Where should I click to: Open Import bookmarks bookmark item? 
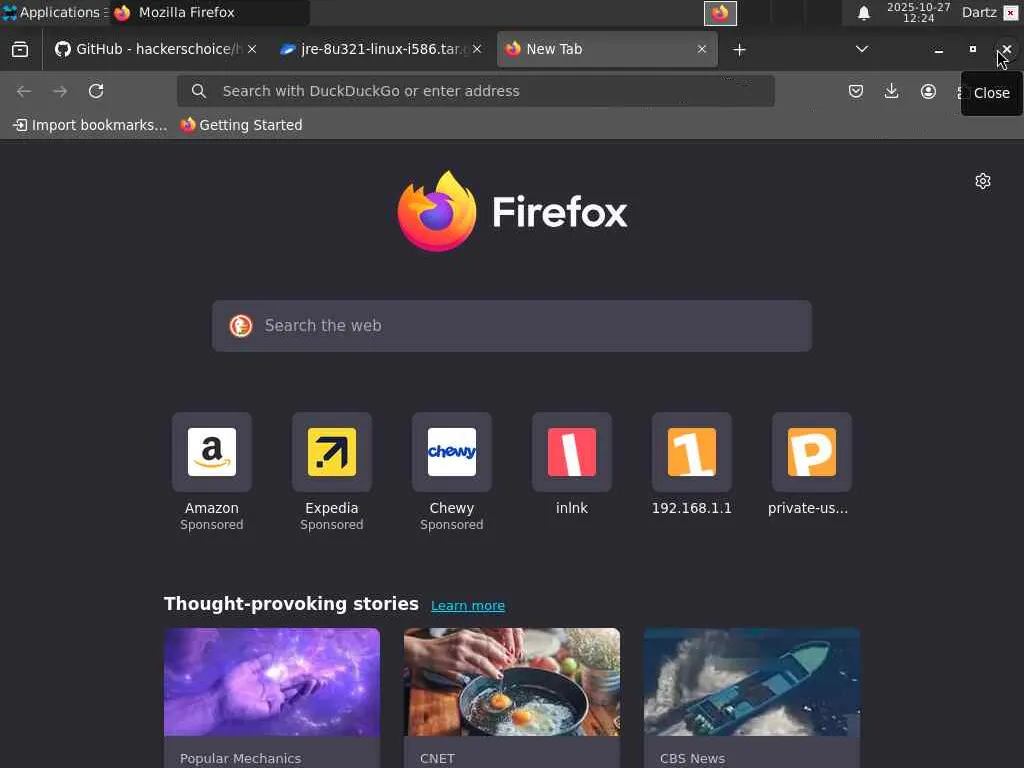click(x=90, y=125)
